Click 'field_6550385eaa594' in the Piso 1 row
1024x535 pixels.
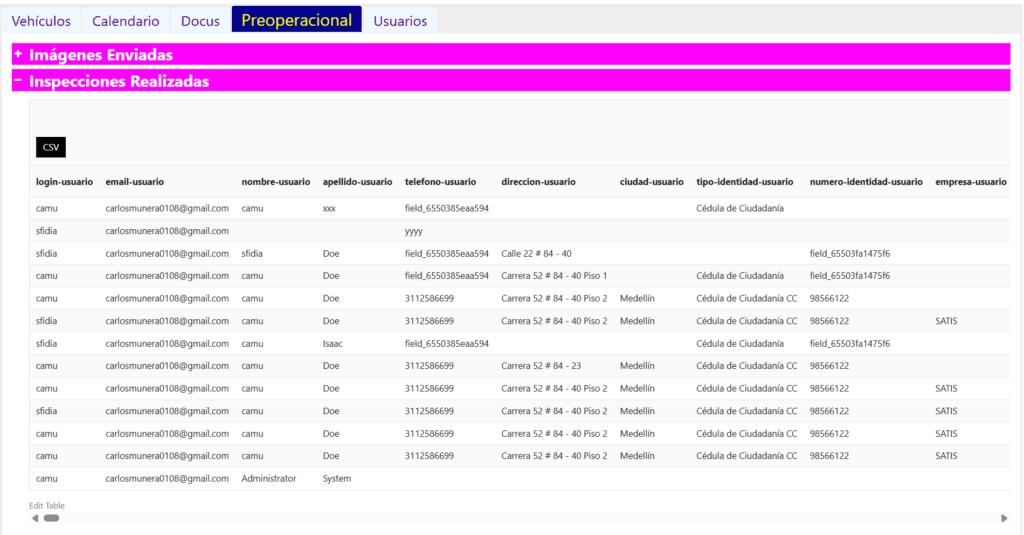(x=447, y=276)
